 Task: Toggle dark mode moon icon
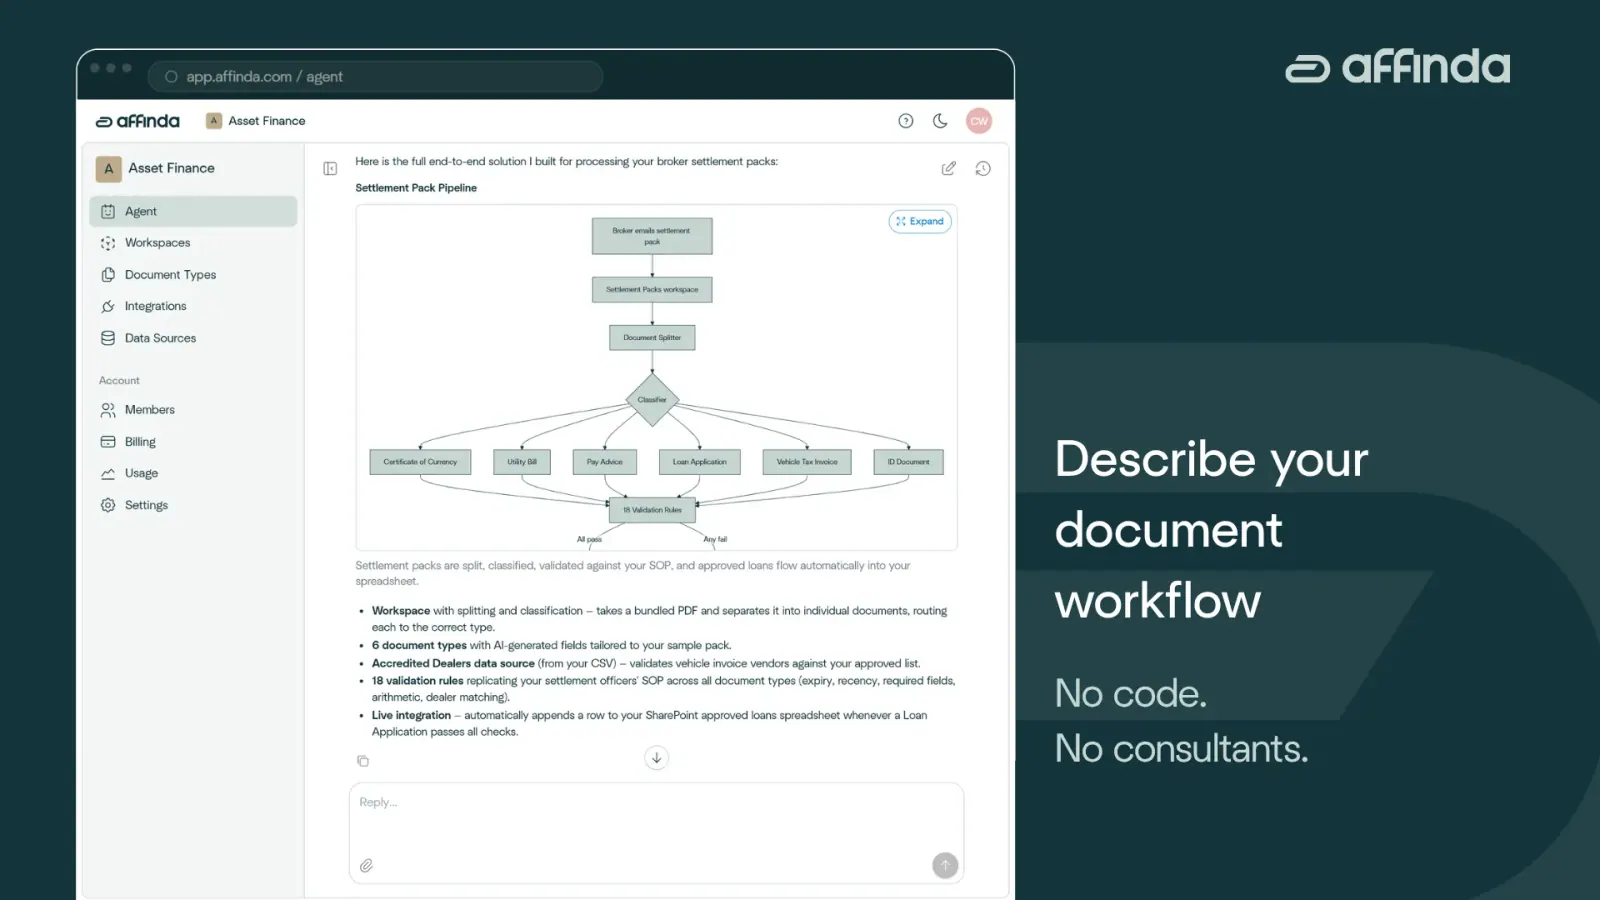(940, 121)
